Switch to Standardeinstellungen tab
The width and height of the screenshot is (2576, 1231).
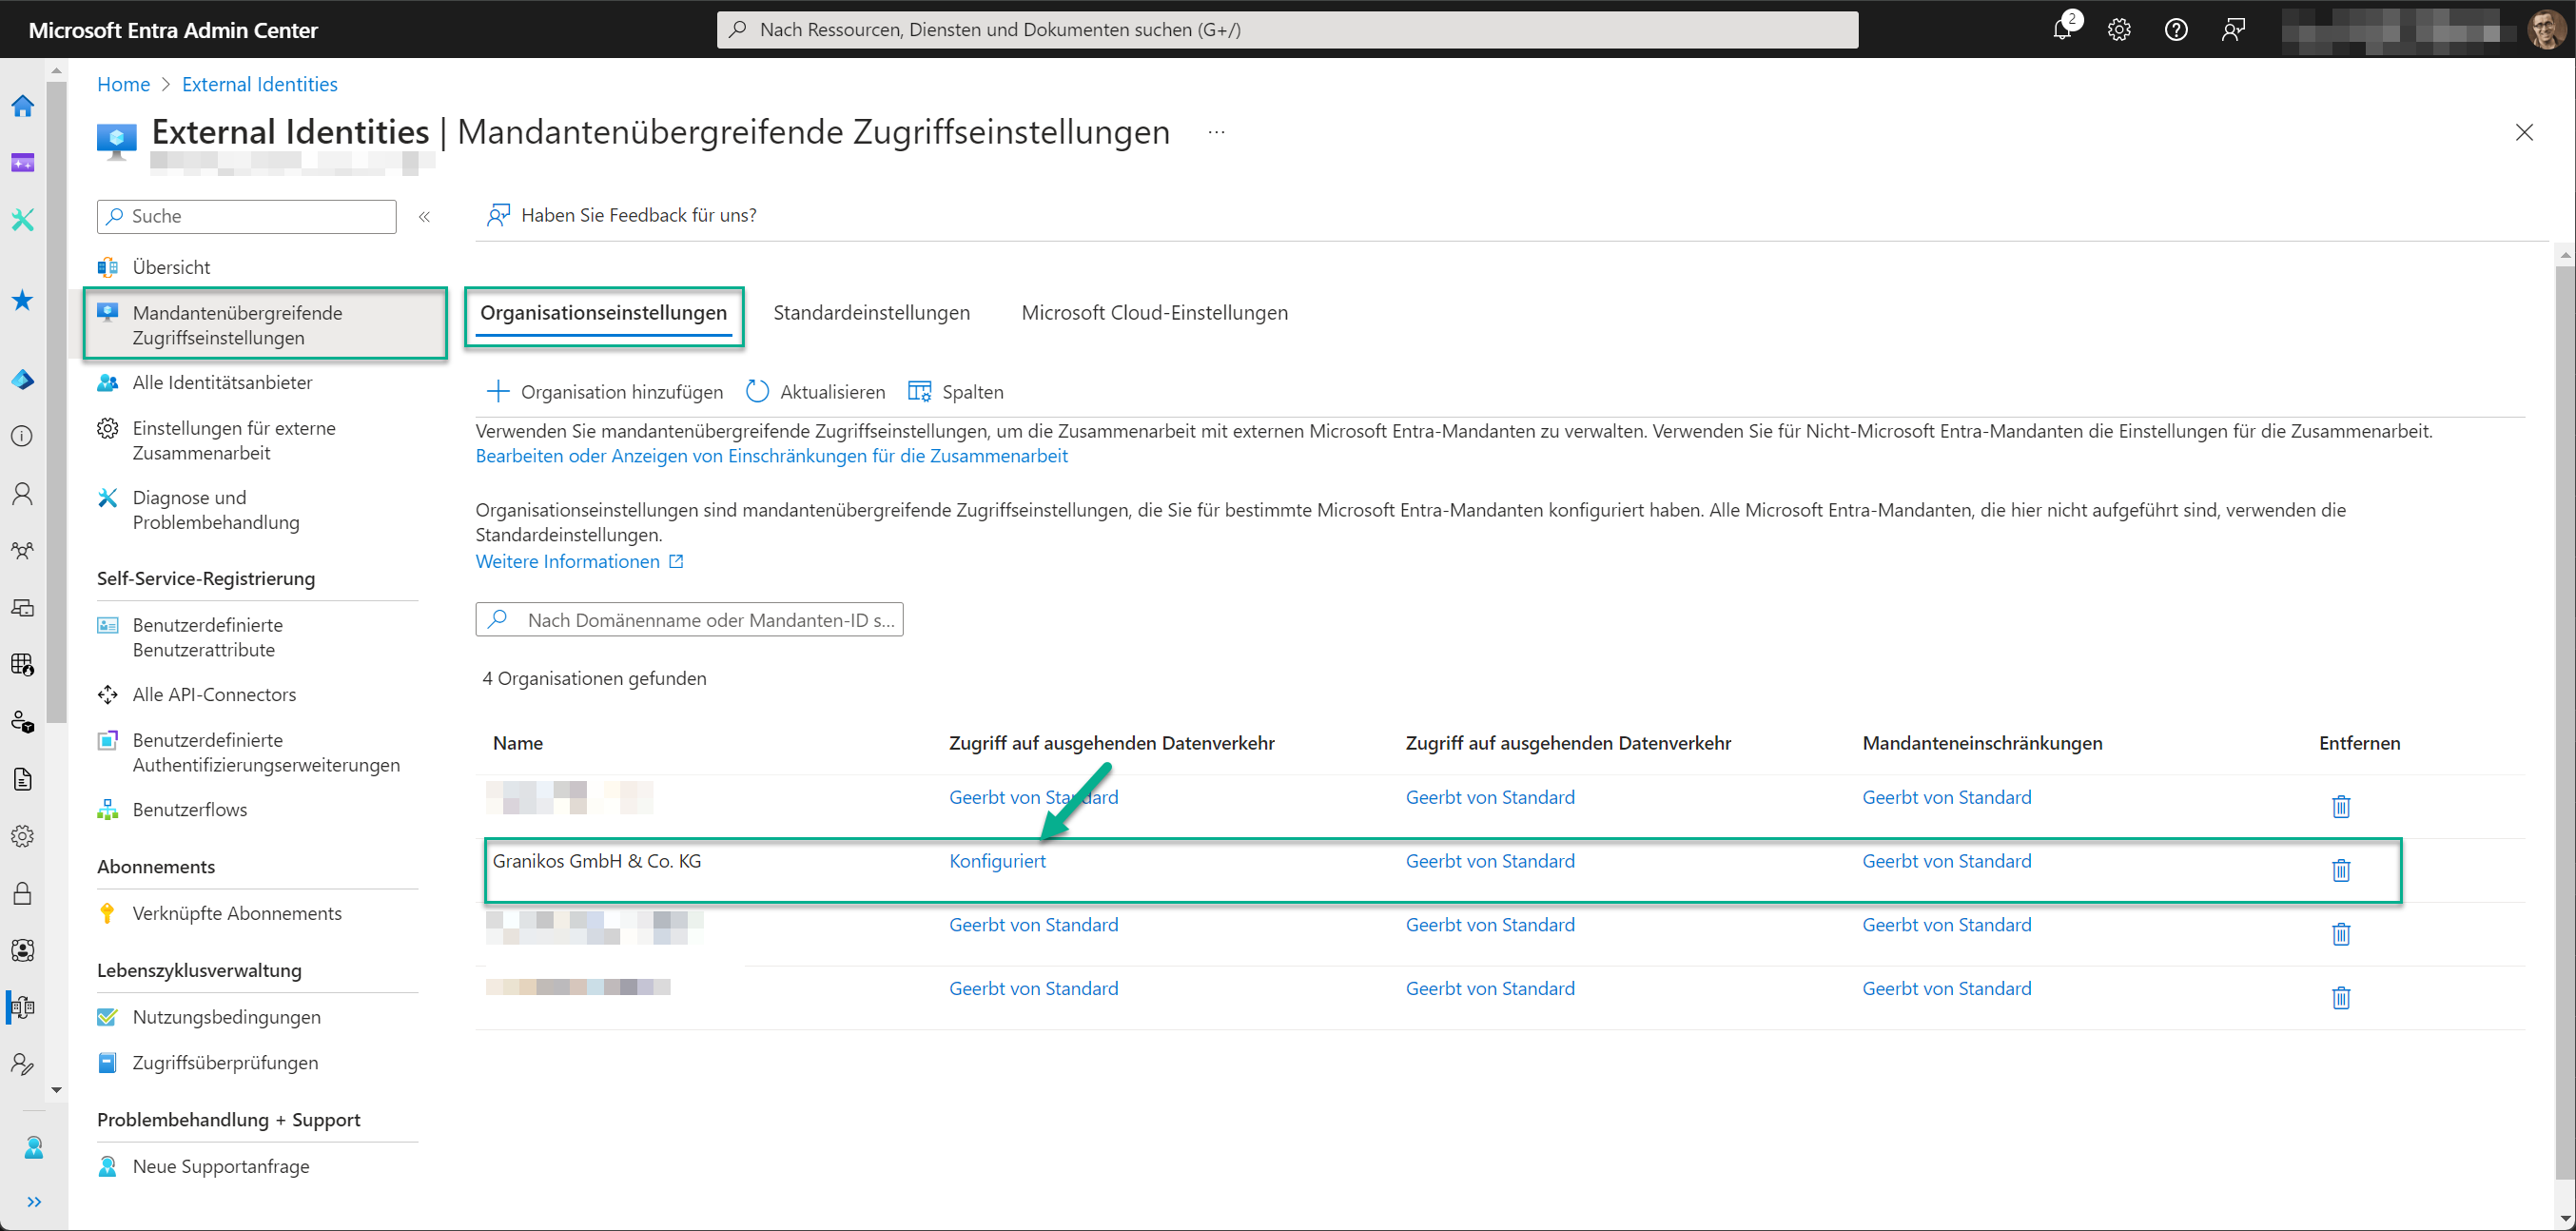[871, 313]
